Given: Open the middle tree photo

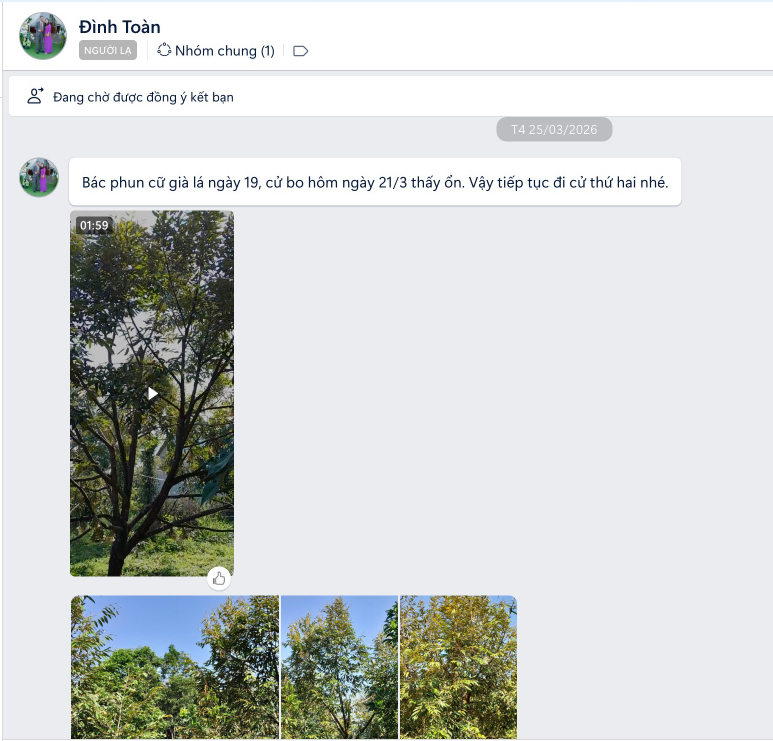Looking at the screenshot, I should pos(339,667).
